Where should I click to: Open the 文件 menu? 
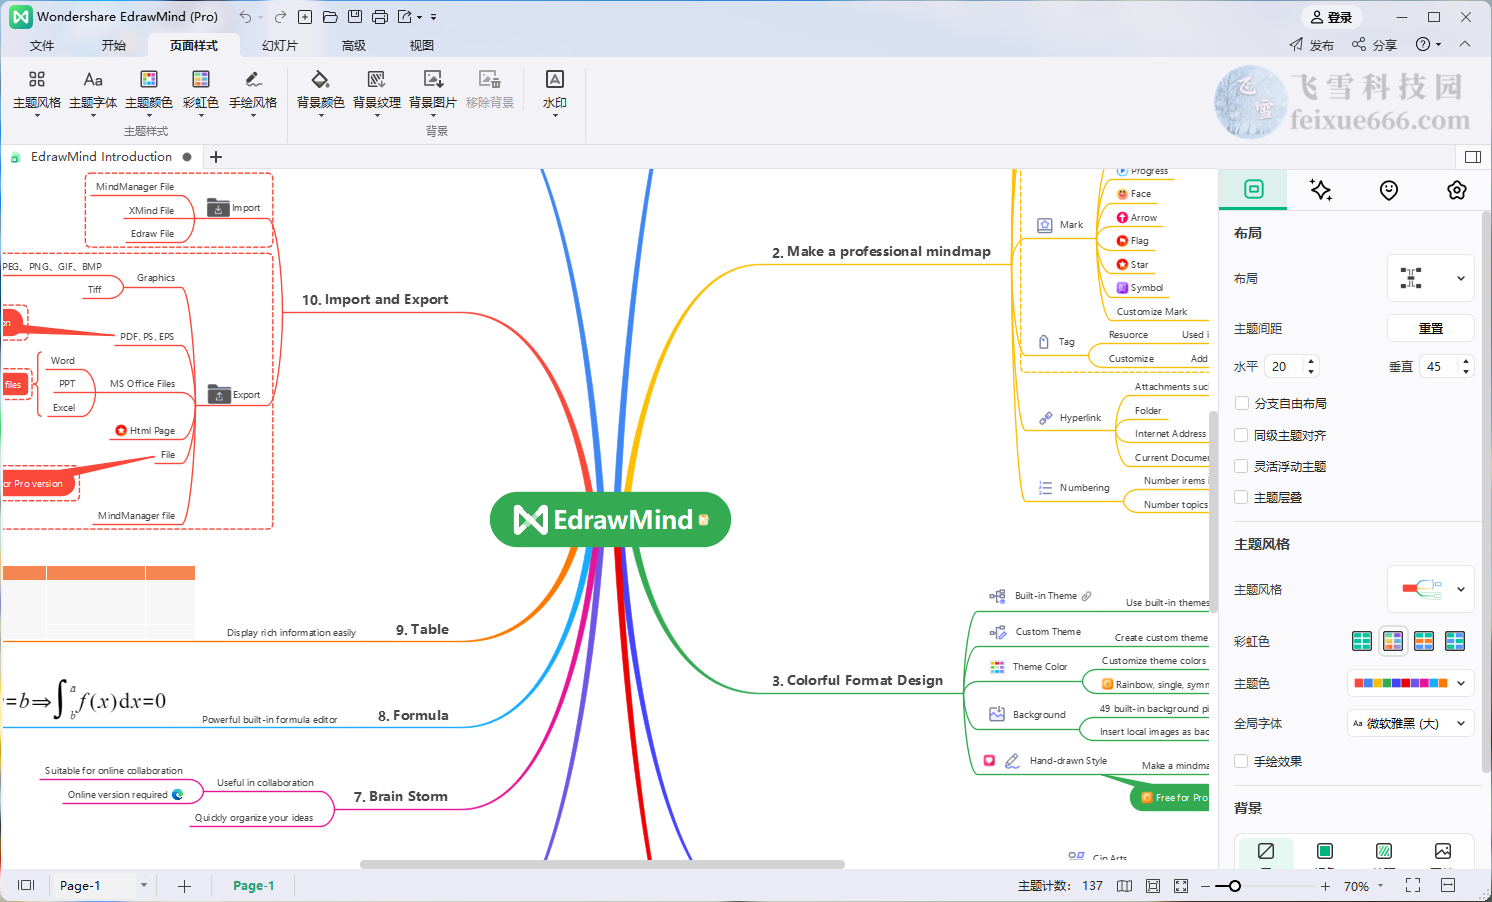[42, 45]
